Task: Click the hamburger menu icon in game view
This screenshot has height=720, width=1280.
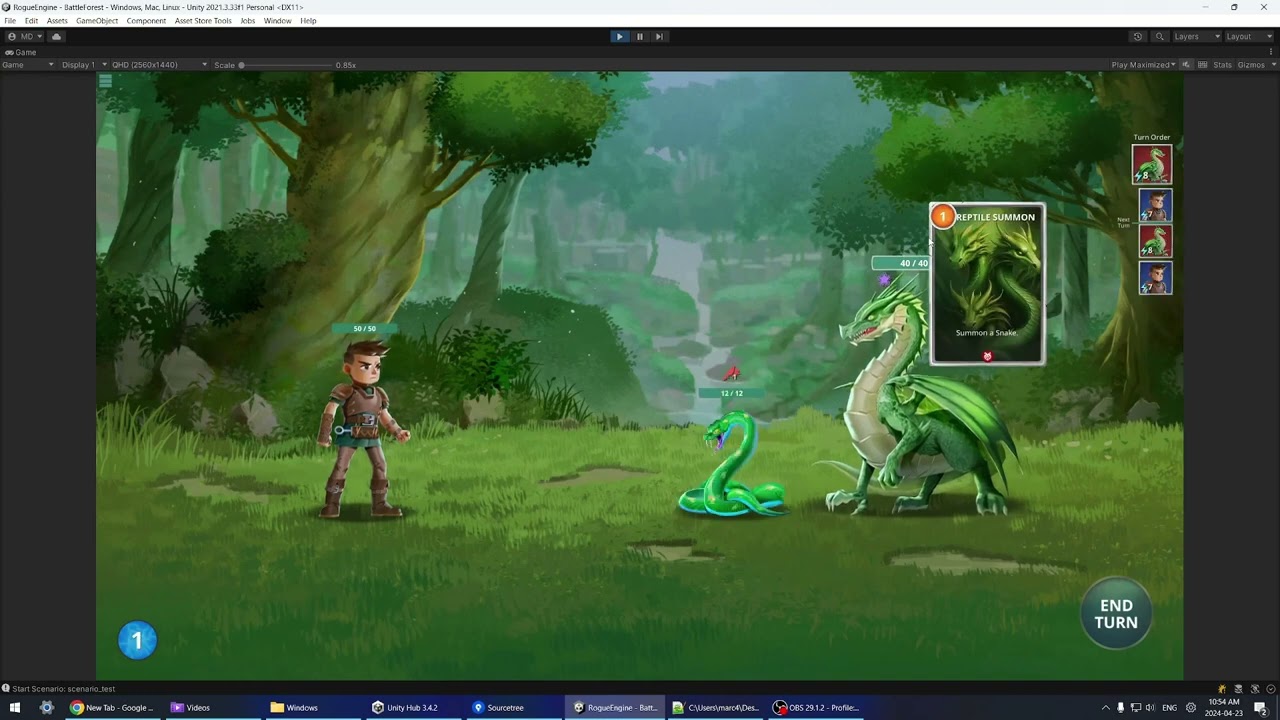Action: click(105, 82)
